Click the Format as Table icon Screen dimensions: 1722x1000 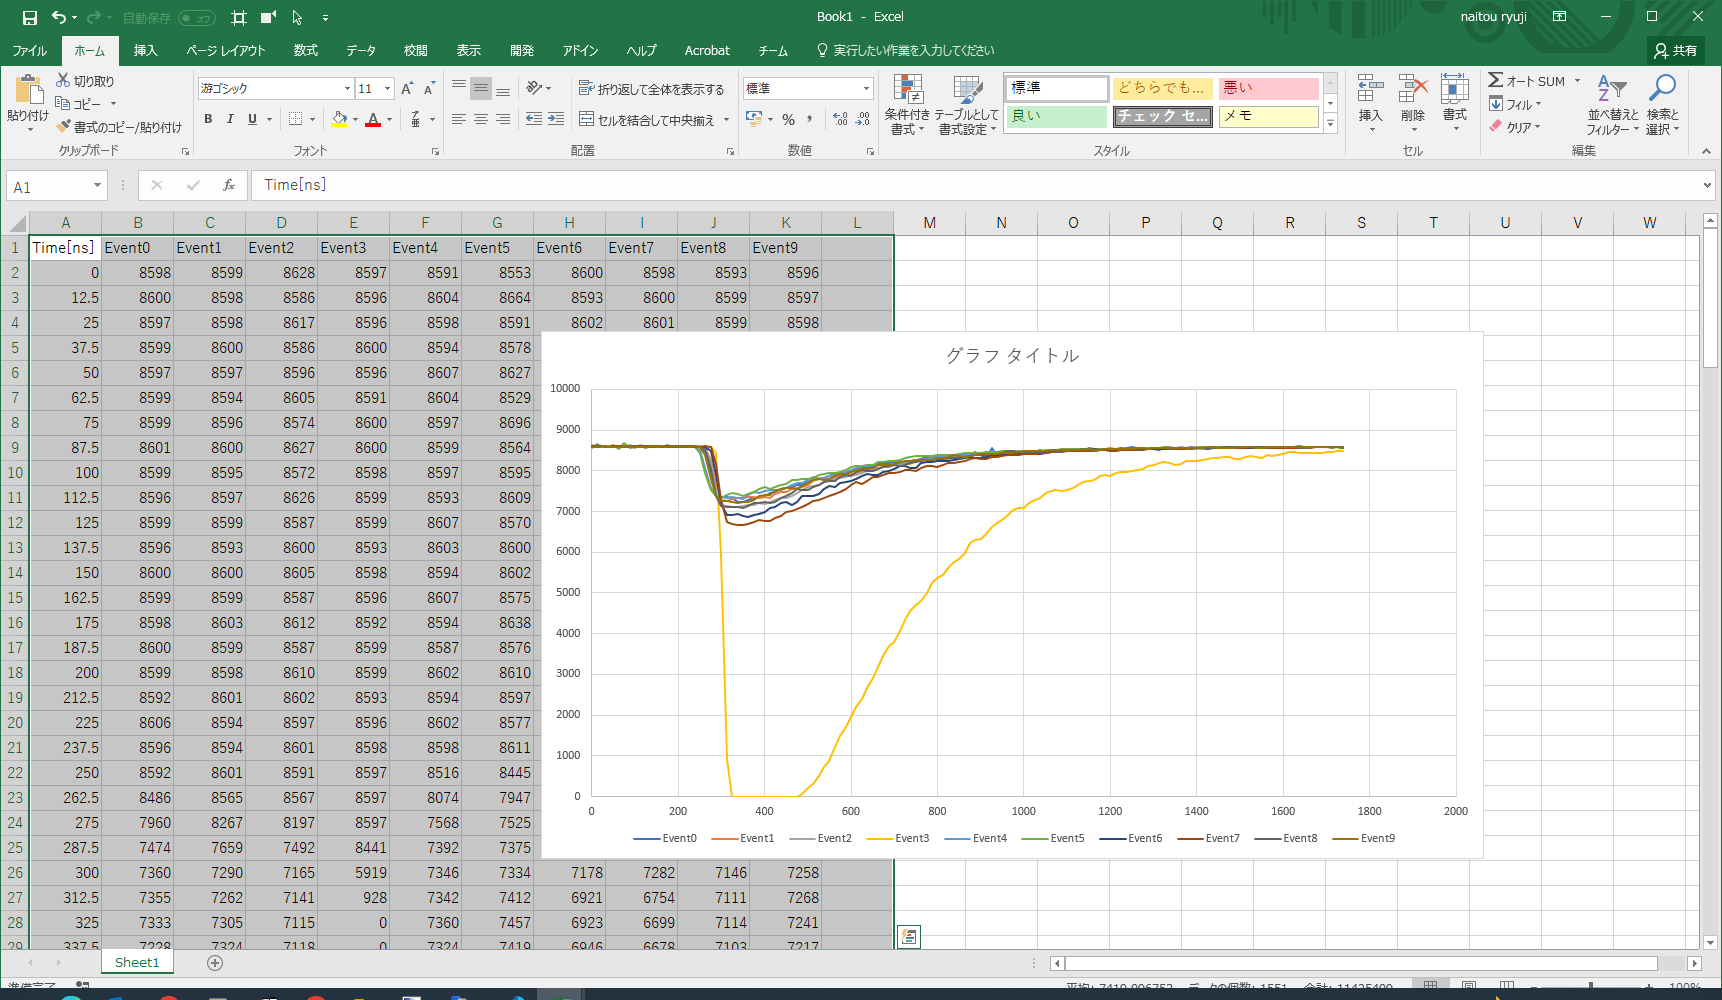967,92
